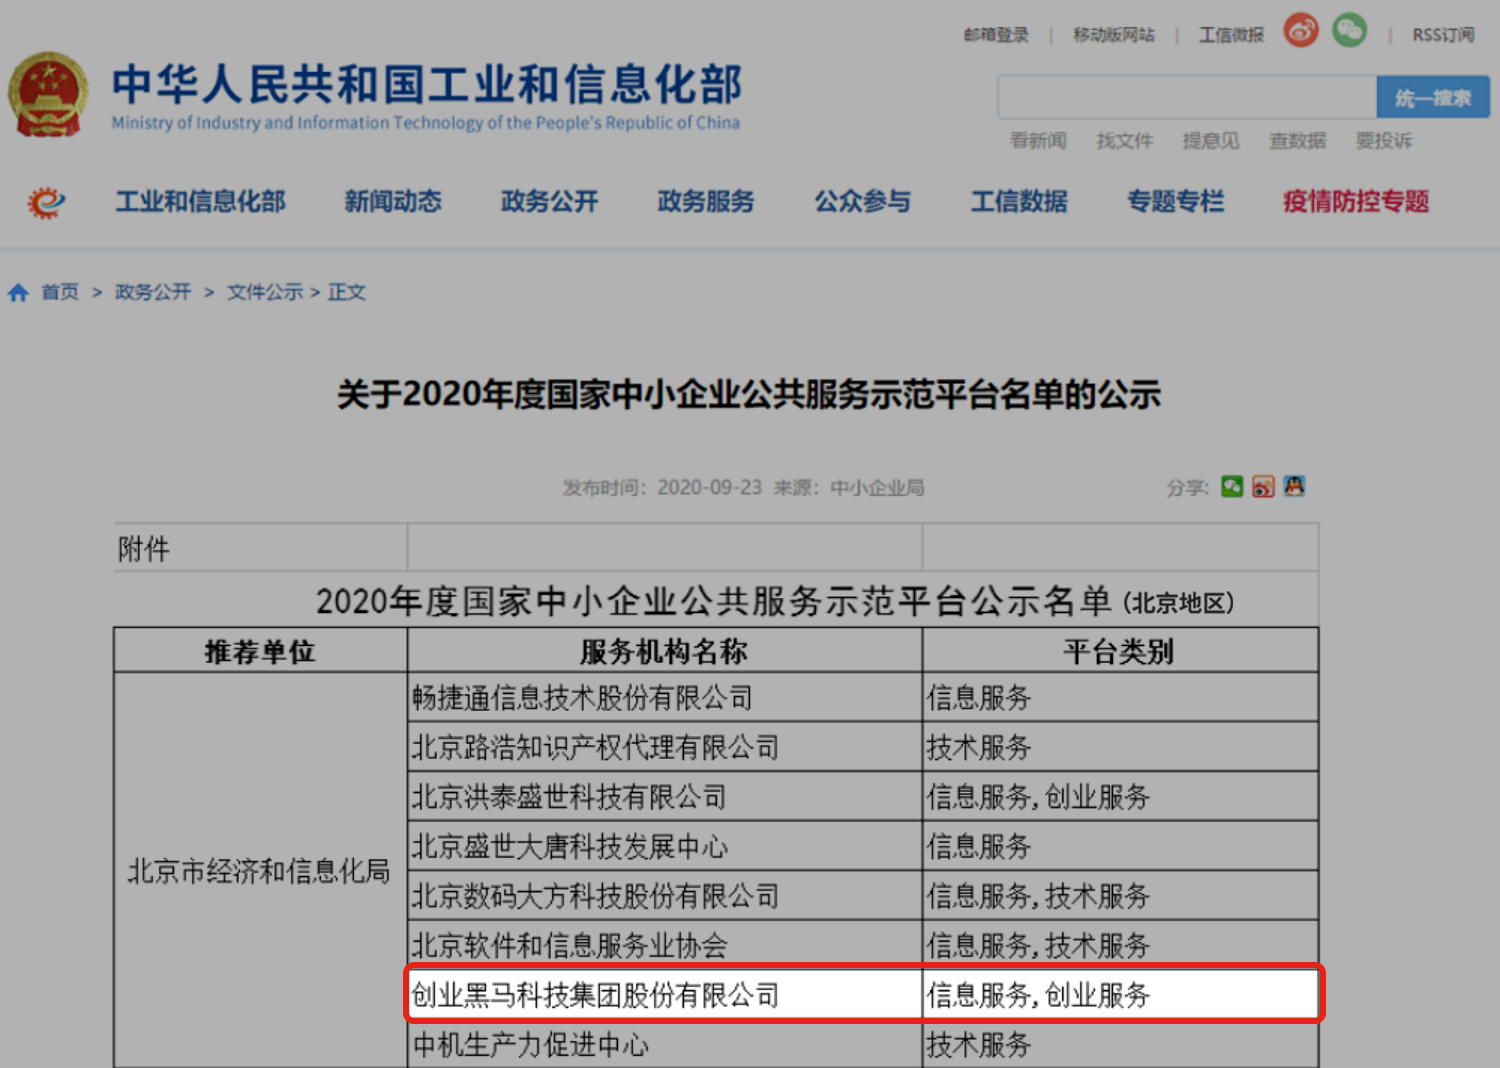
Task: Click the 统一搜索 button
Action: pos(1433,98)
